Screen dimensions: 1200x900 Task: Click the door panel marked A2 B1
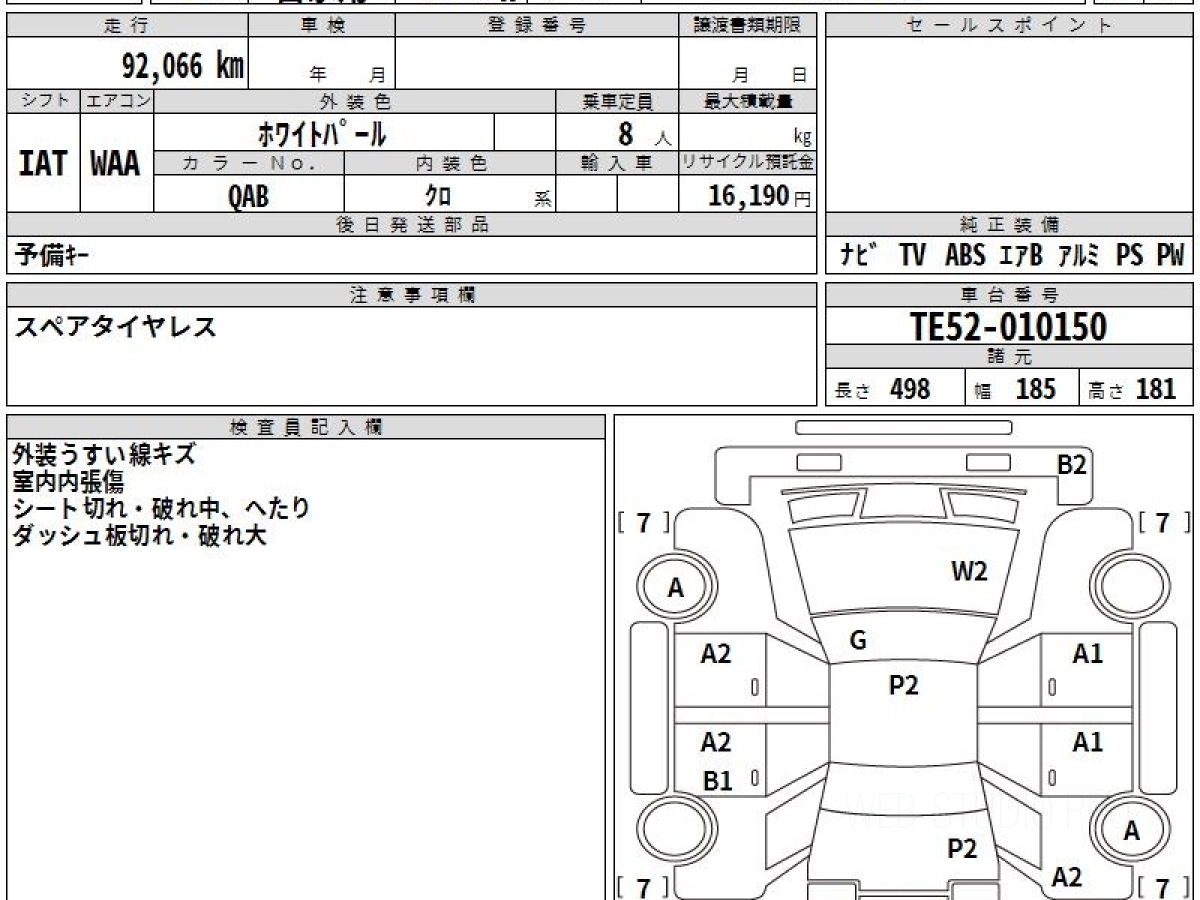pyautogui.click(x=719, y=759)
